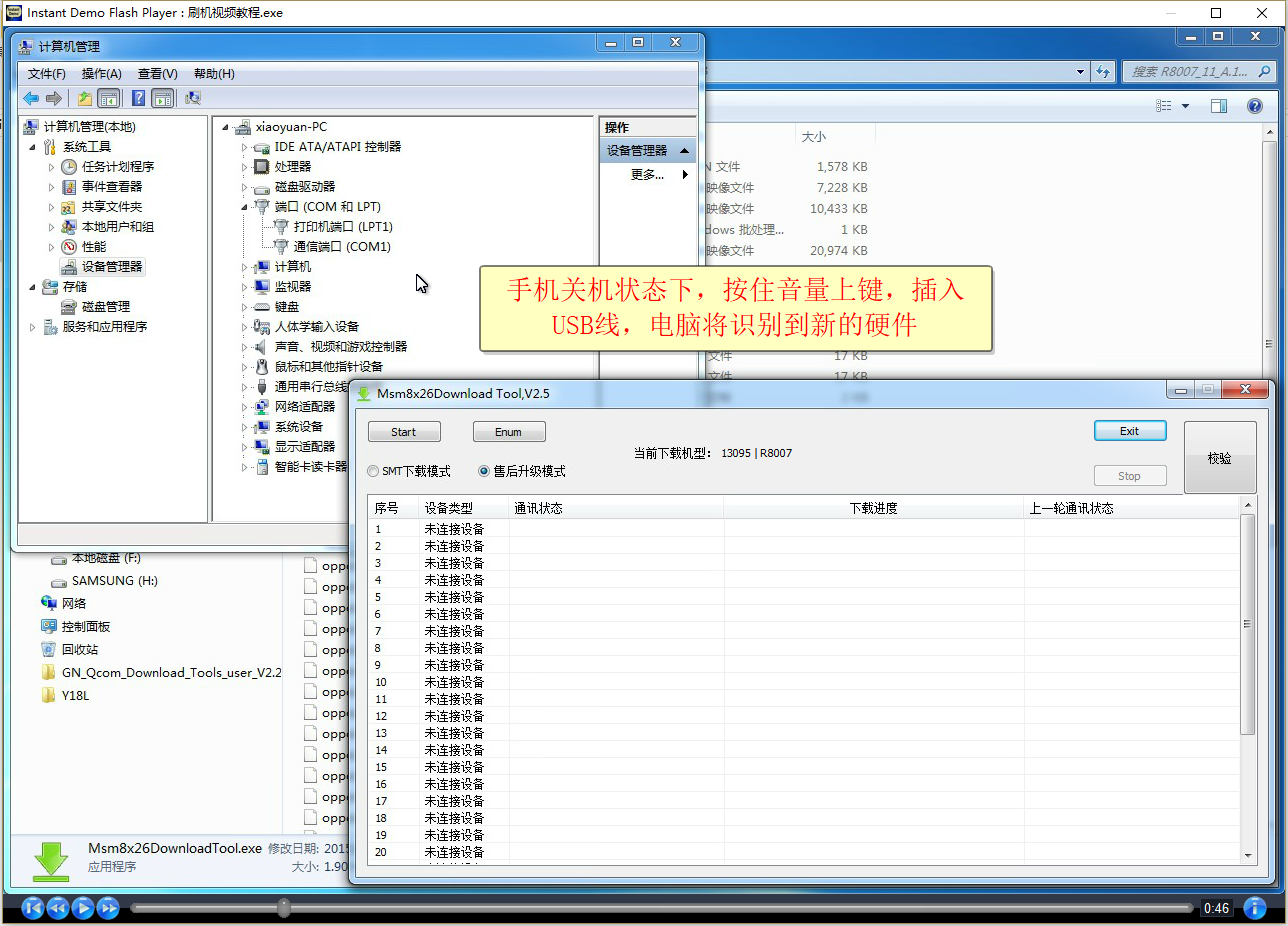
Task: Collapse the Ports (COM and LPT) node
Action: 243,207
